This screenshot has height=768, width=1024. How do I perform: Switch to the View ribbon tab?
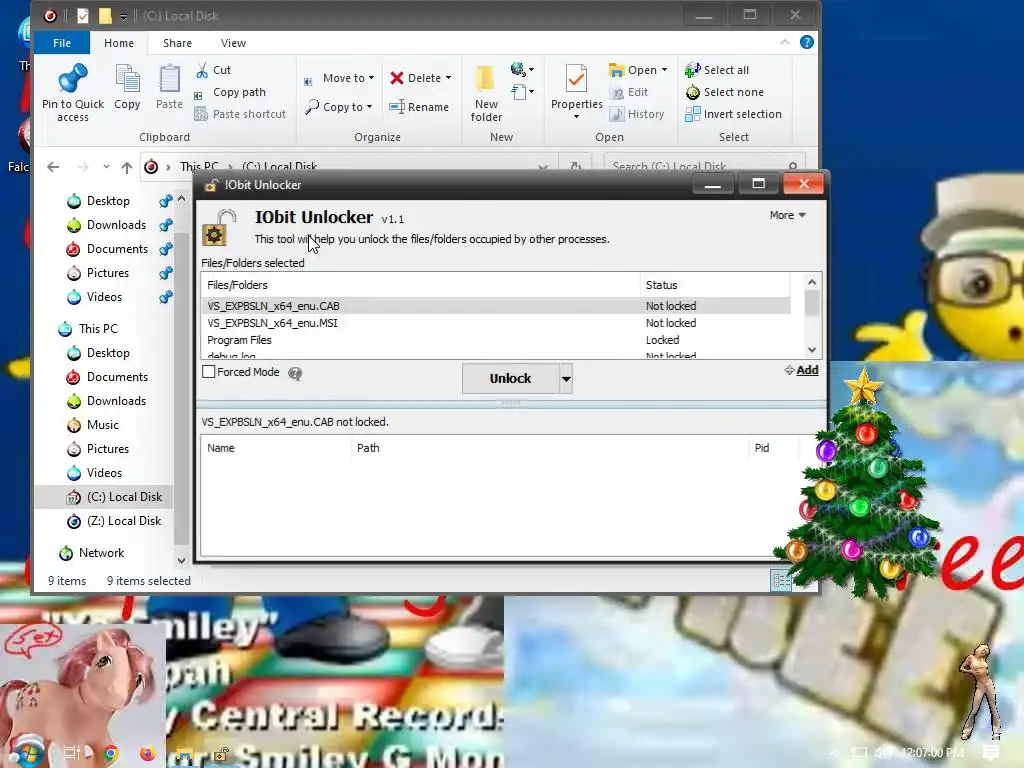(233, 43)
